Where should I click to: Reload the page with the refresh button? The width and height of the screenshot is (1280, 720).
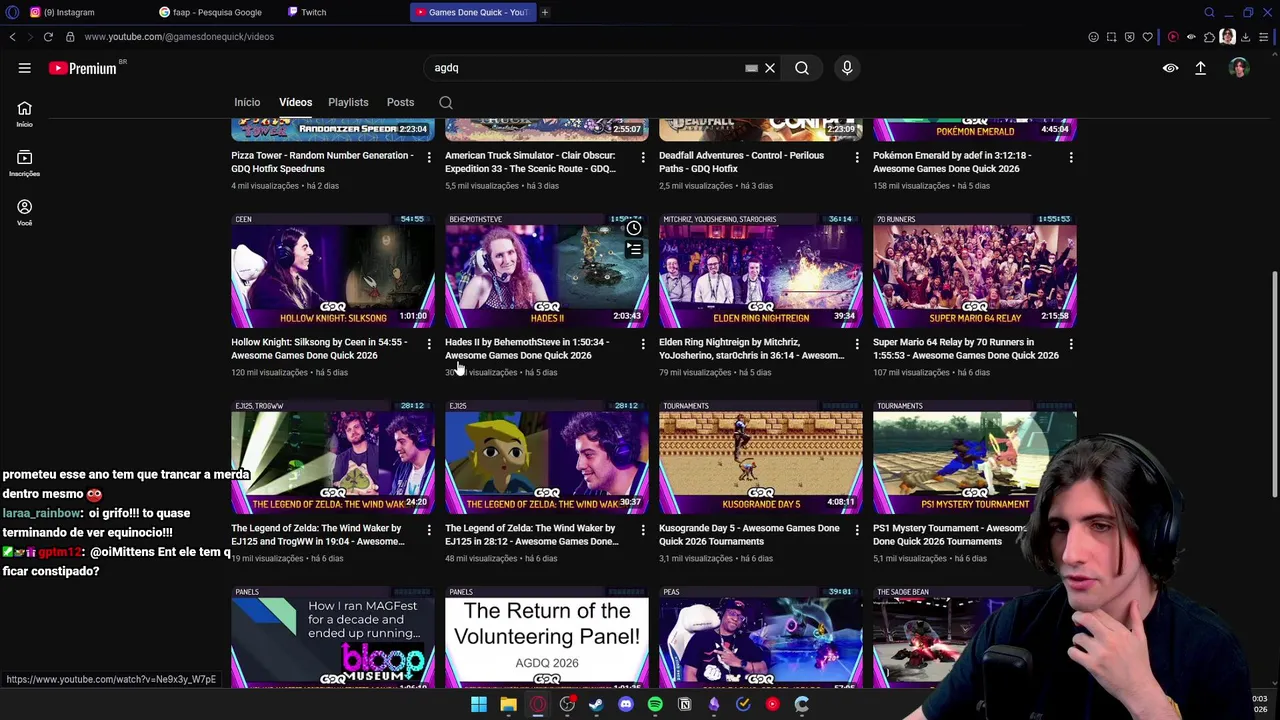(x=48, y=37)
